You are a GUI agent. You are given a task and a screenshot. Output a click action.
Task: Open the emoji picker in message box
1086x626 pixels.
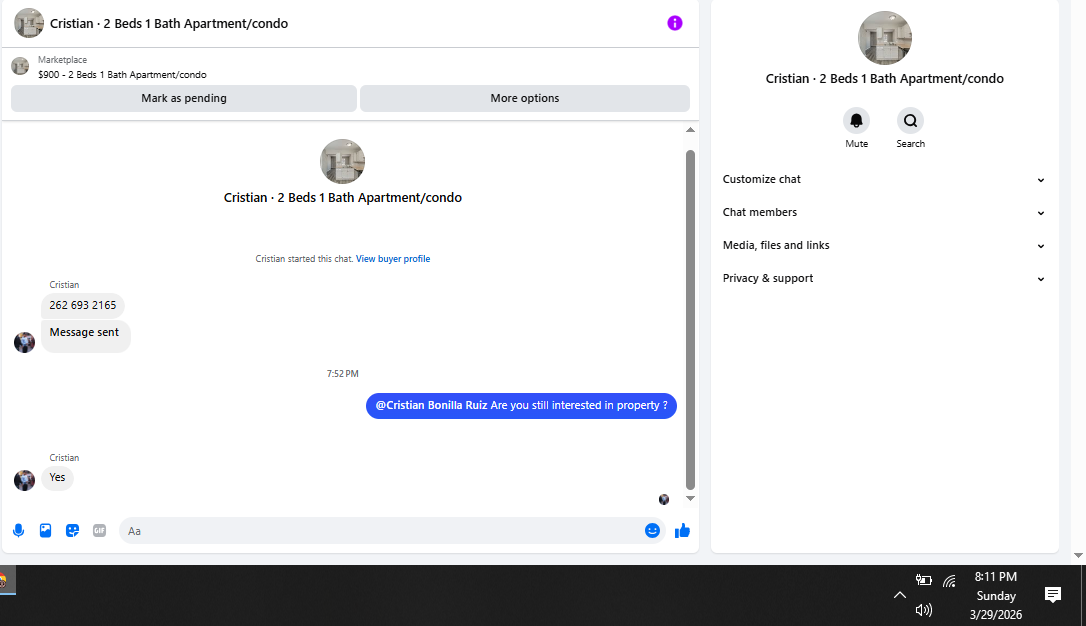tap(652, 530)
